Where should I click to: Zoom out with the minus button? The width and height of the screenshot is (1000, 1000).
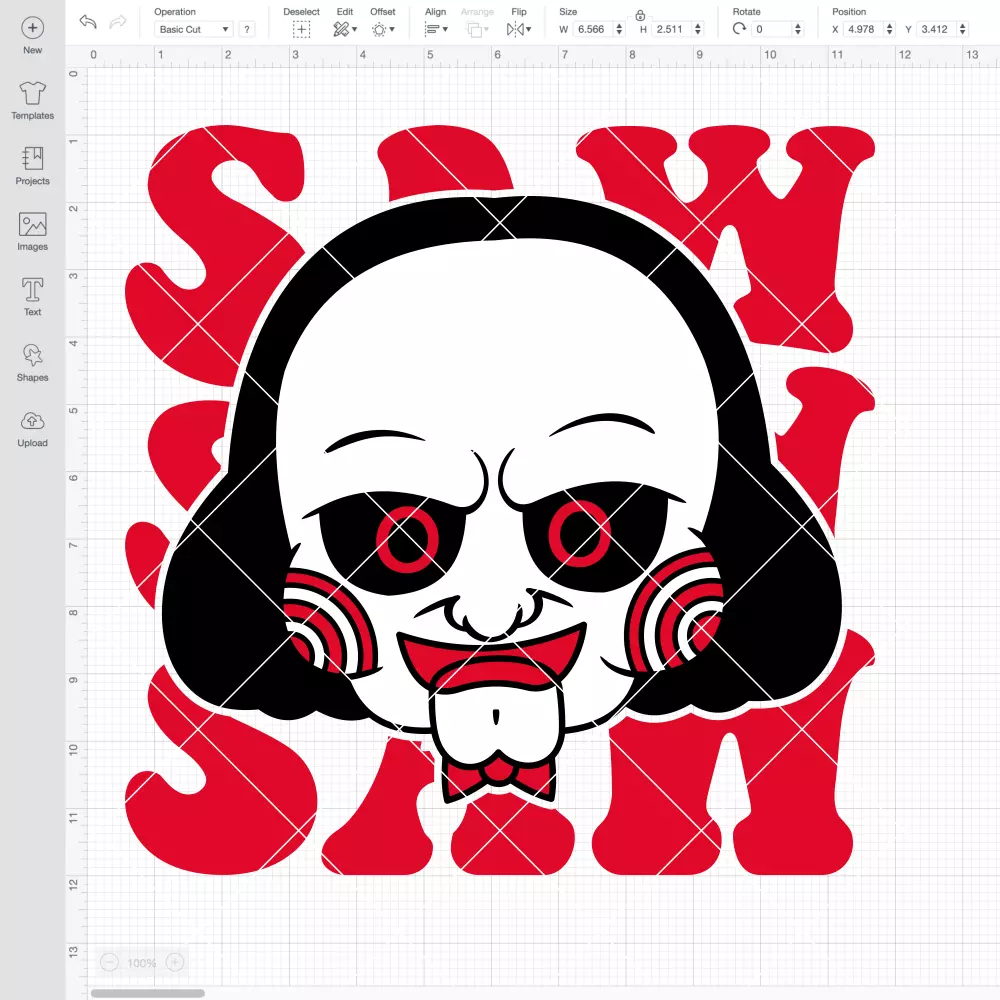tap(110, 962)
